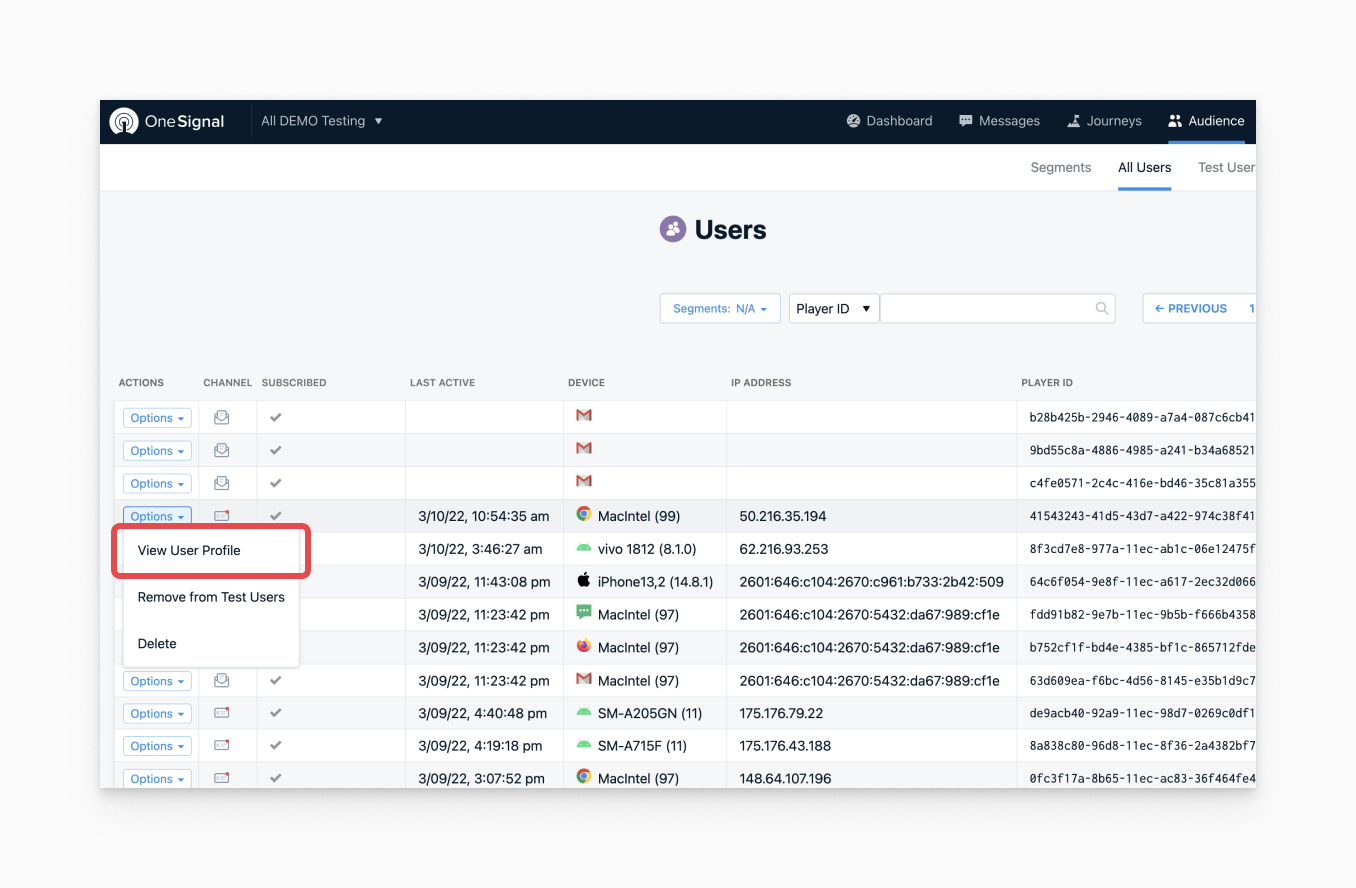
Task: Open Options for SM-A715F row
Action: point(157,747)
